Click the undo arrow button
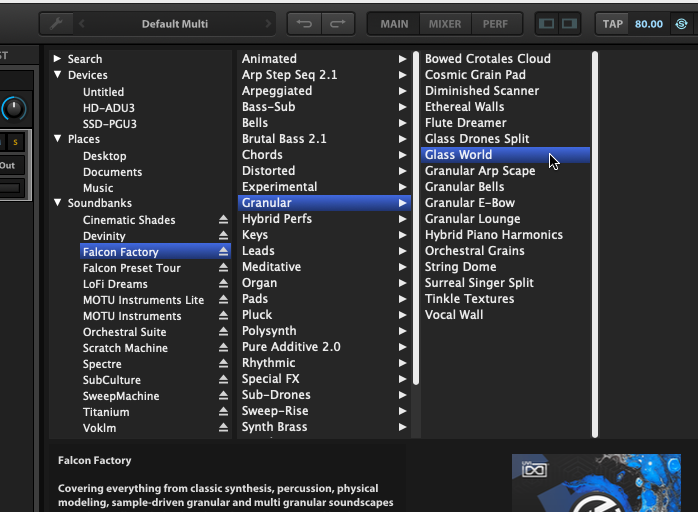 pos(304,24)
